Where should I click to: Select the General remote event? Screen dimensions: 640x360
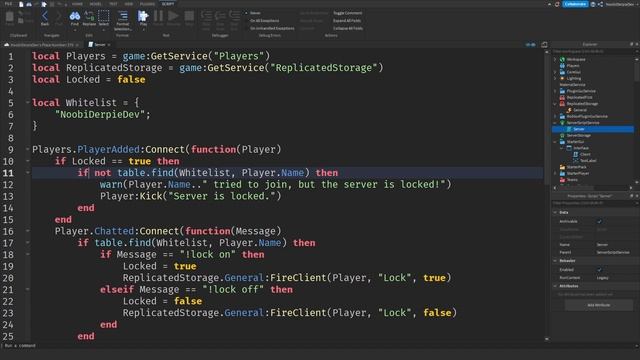tap(580, 110)
